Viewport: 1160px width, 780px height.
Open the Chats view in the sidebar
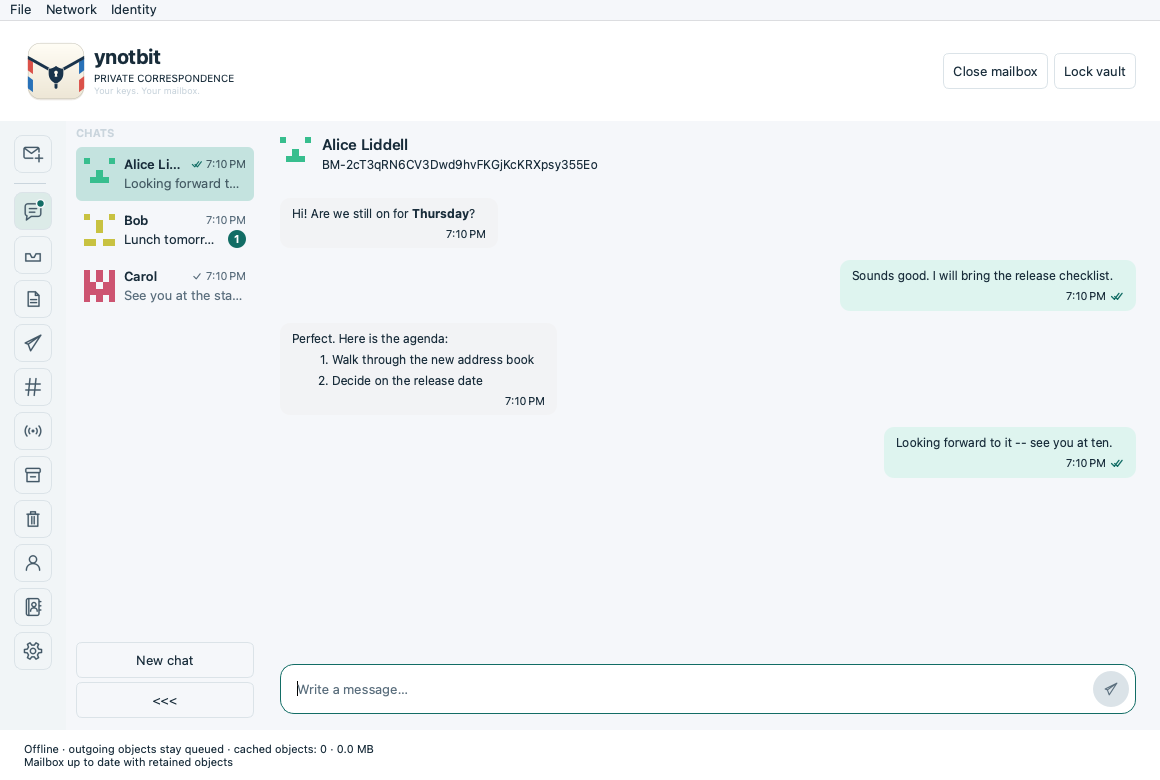[x=33, y=211]
